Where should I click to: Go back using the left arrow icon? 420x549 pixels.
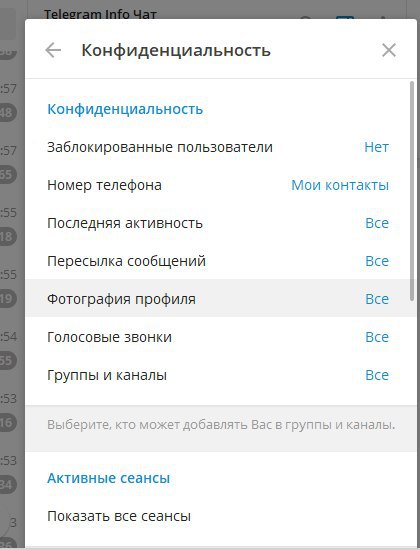[x=53, y=50]
